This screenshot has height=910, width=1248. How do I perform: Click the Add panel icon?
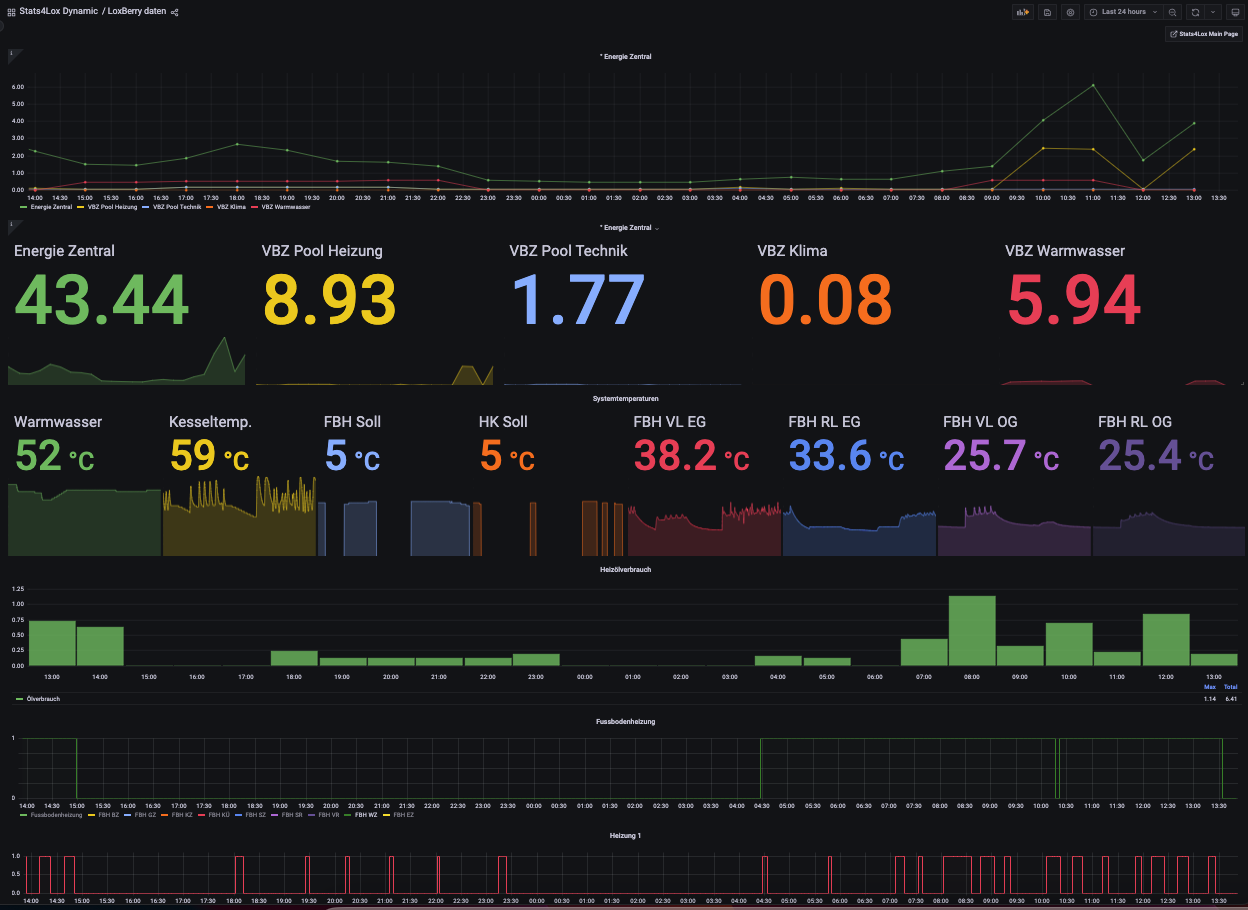(x=1022, y=12)
